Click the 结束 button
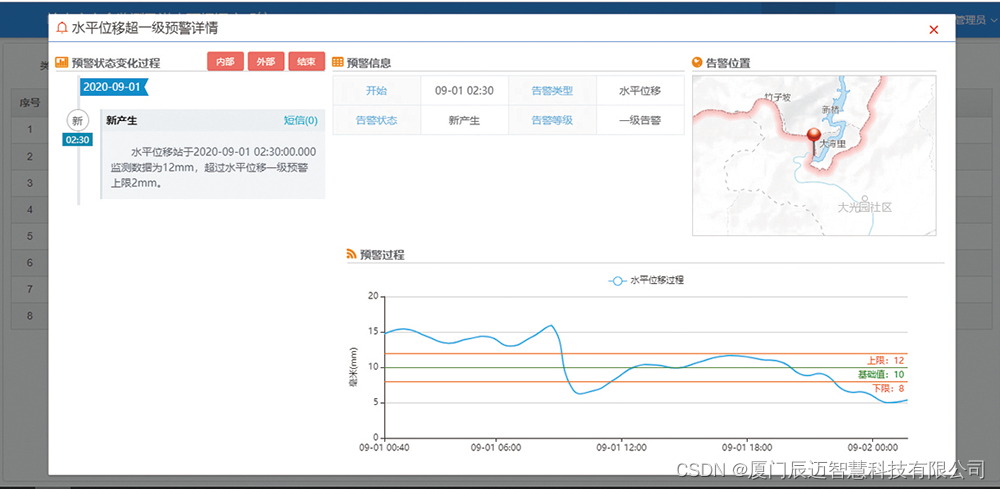 tap(307, 61)
